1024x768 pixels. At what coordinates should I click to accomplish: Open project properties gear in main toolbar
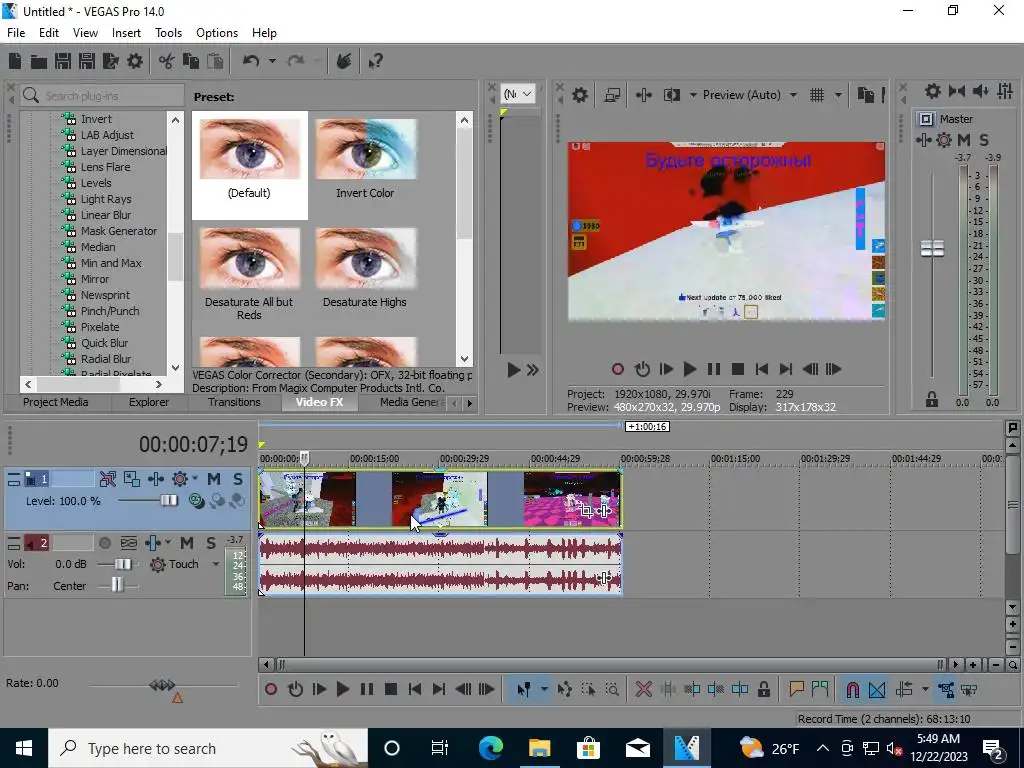click(x=135, y=61)
